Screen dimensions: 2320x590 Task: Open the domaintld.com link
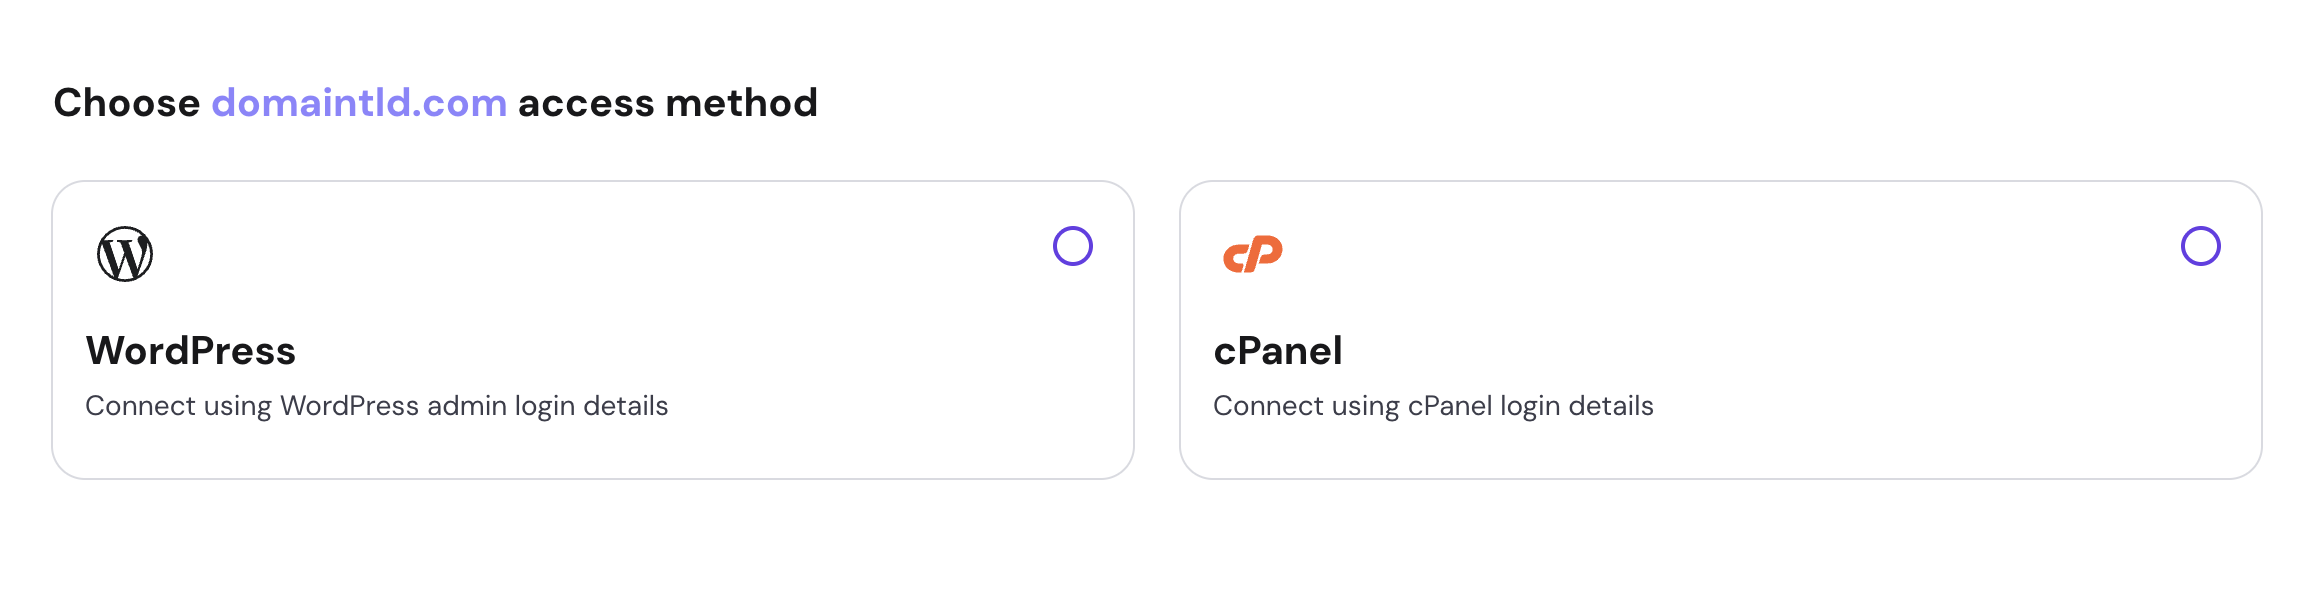click(x=359, y=103)
